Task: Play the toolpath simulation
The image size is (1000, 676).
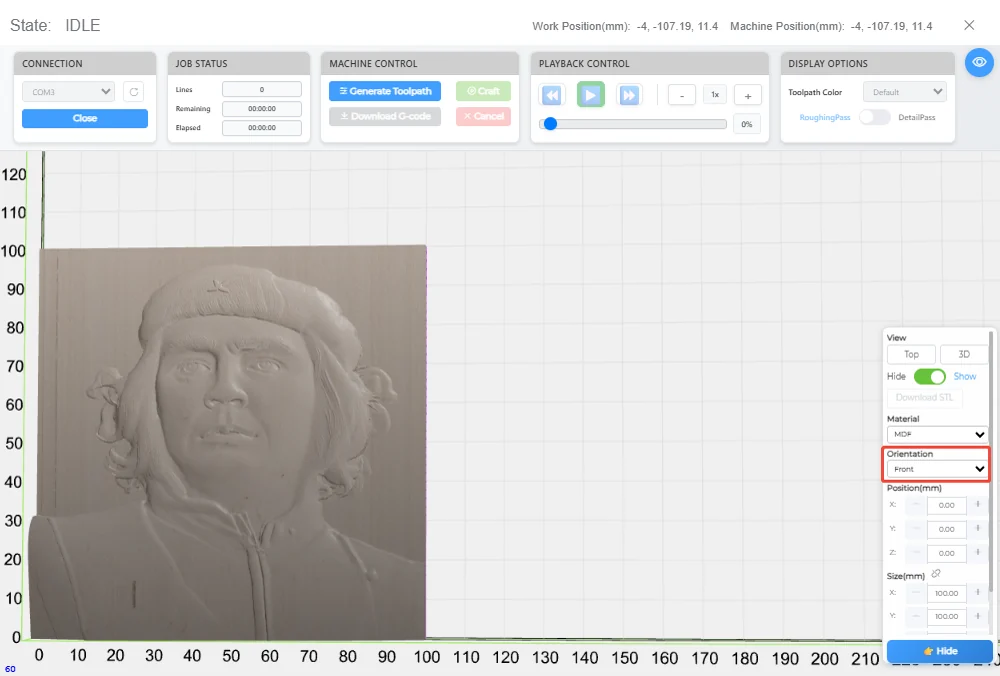Action: pos(591,95)
